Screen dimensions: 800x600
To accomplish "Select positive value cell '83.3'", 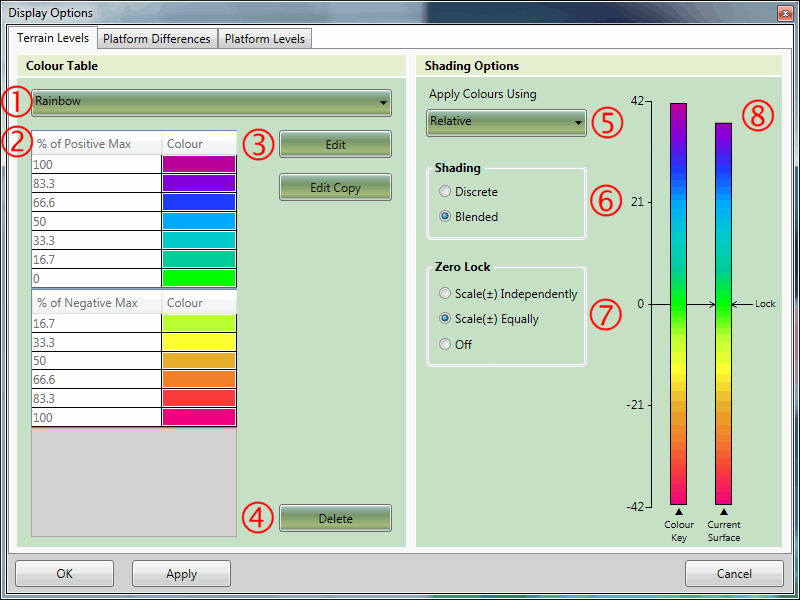I will pyautogui.click(x=97, y=183).
